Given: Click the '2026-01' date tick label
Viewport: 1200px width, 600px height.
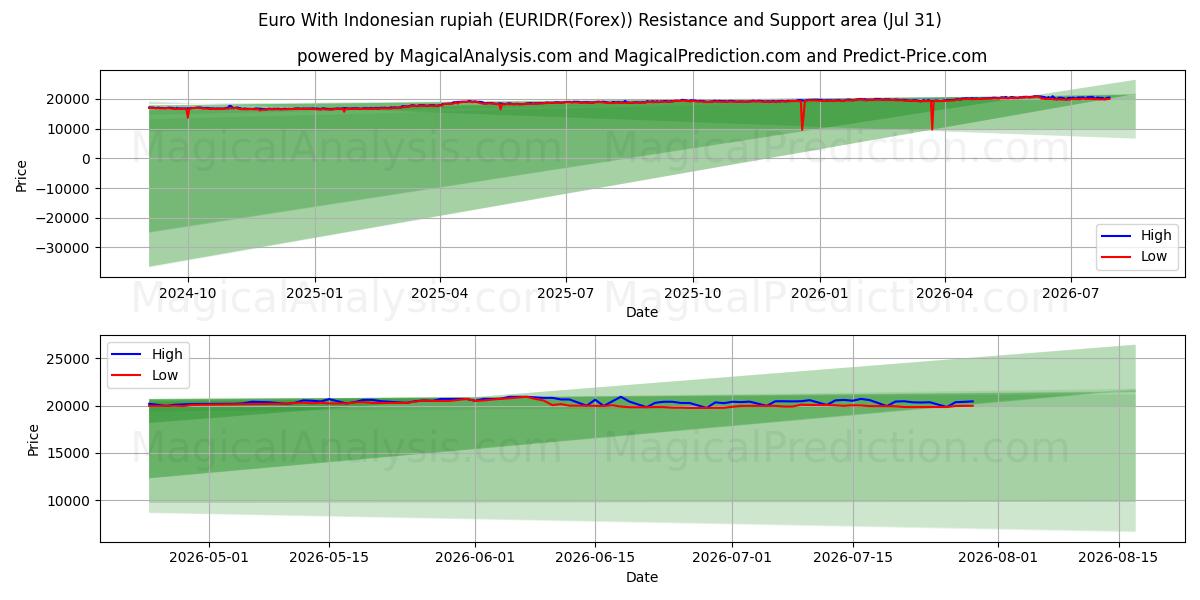Looking at the screenshot, I should 820,292.
